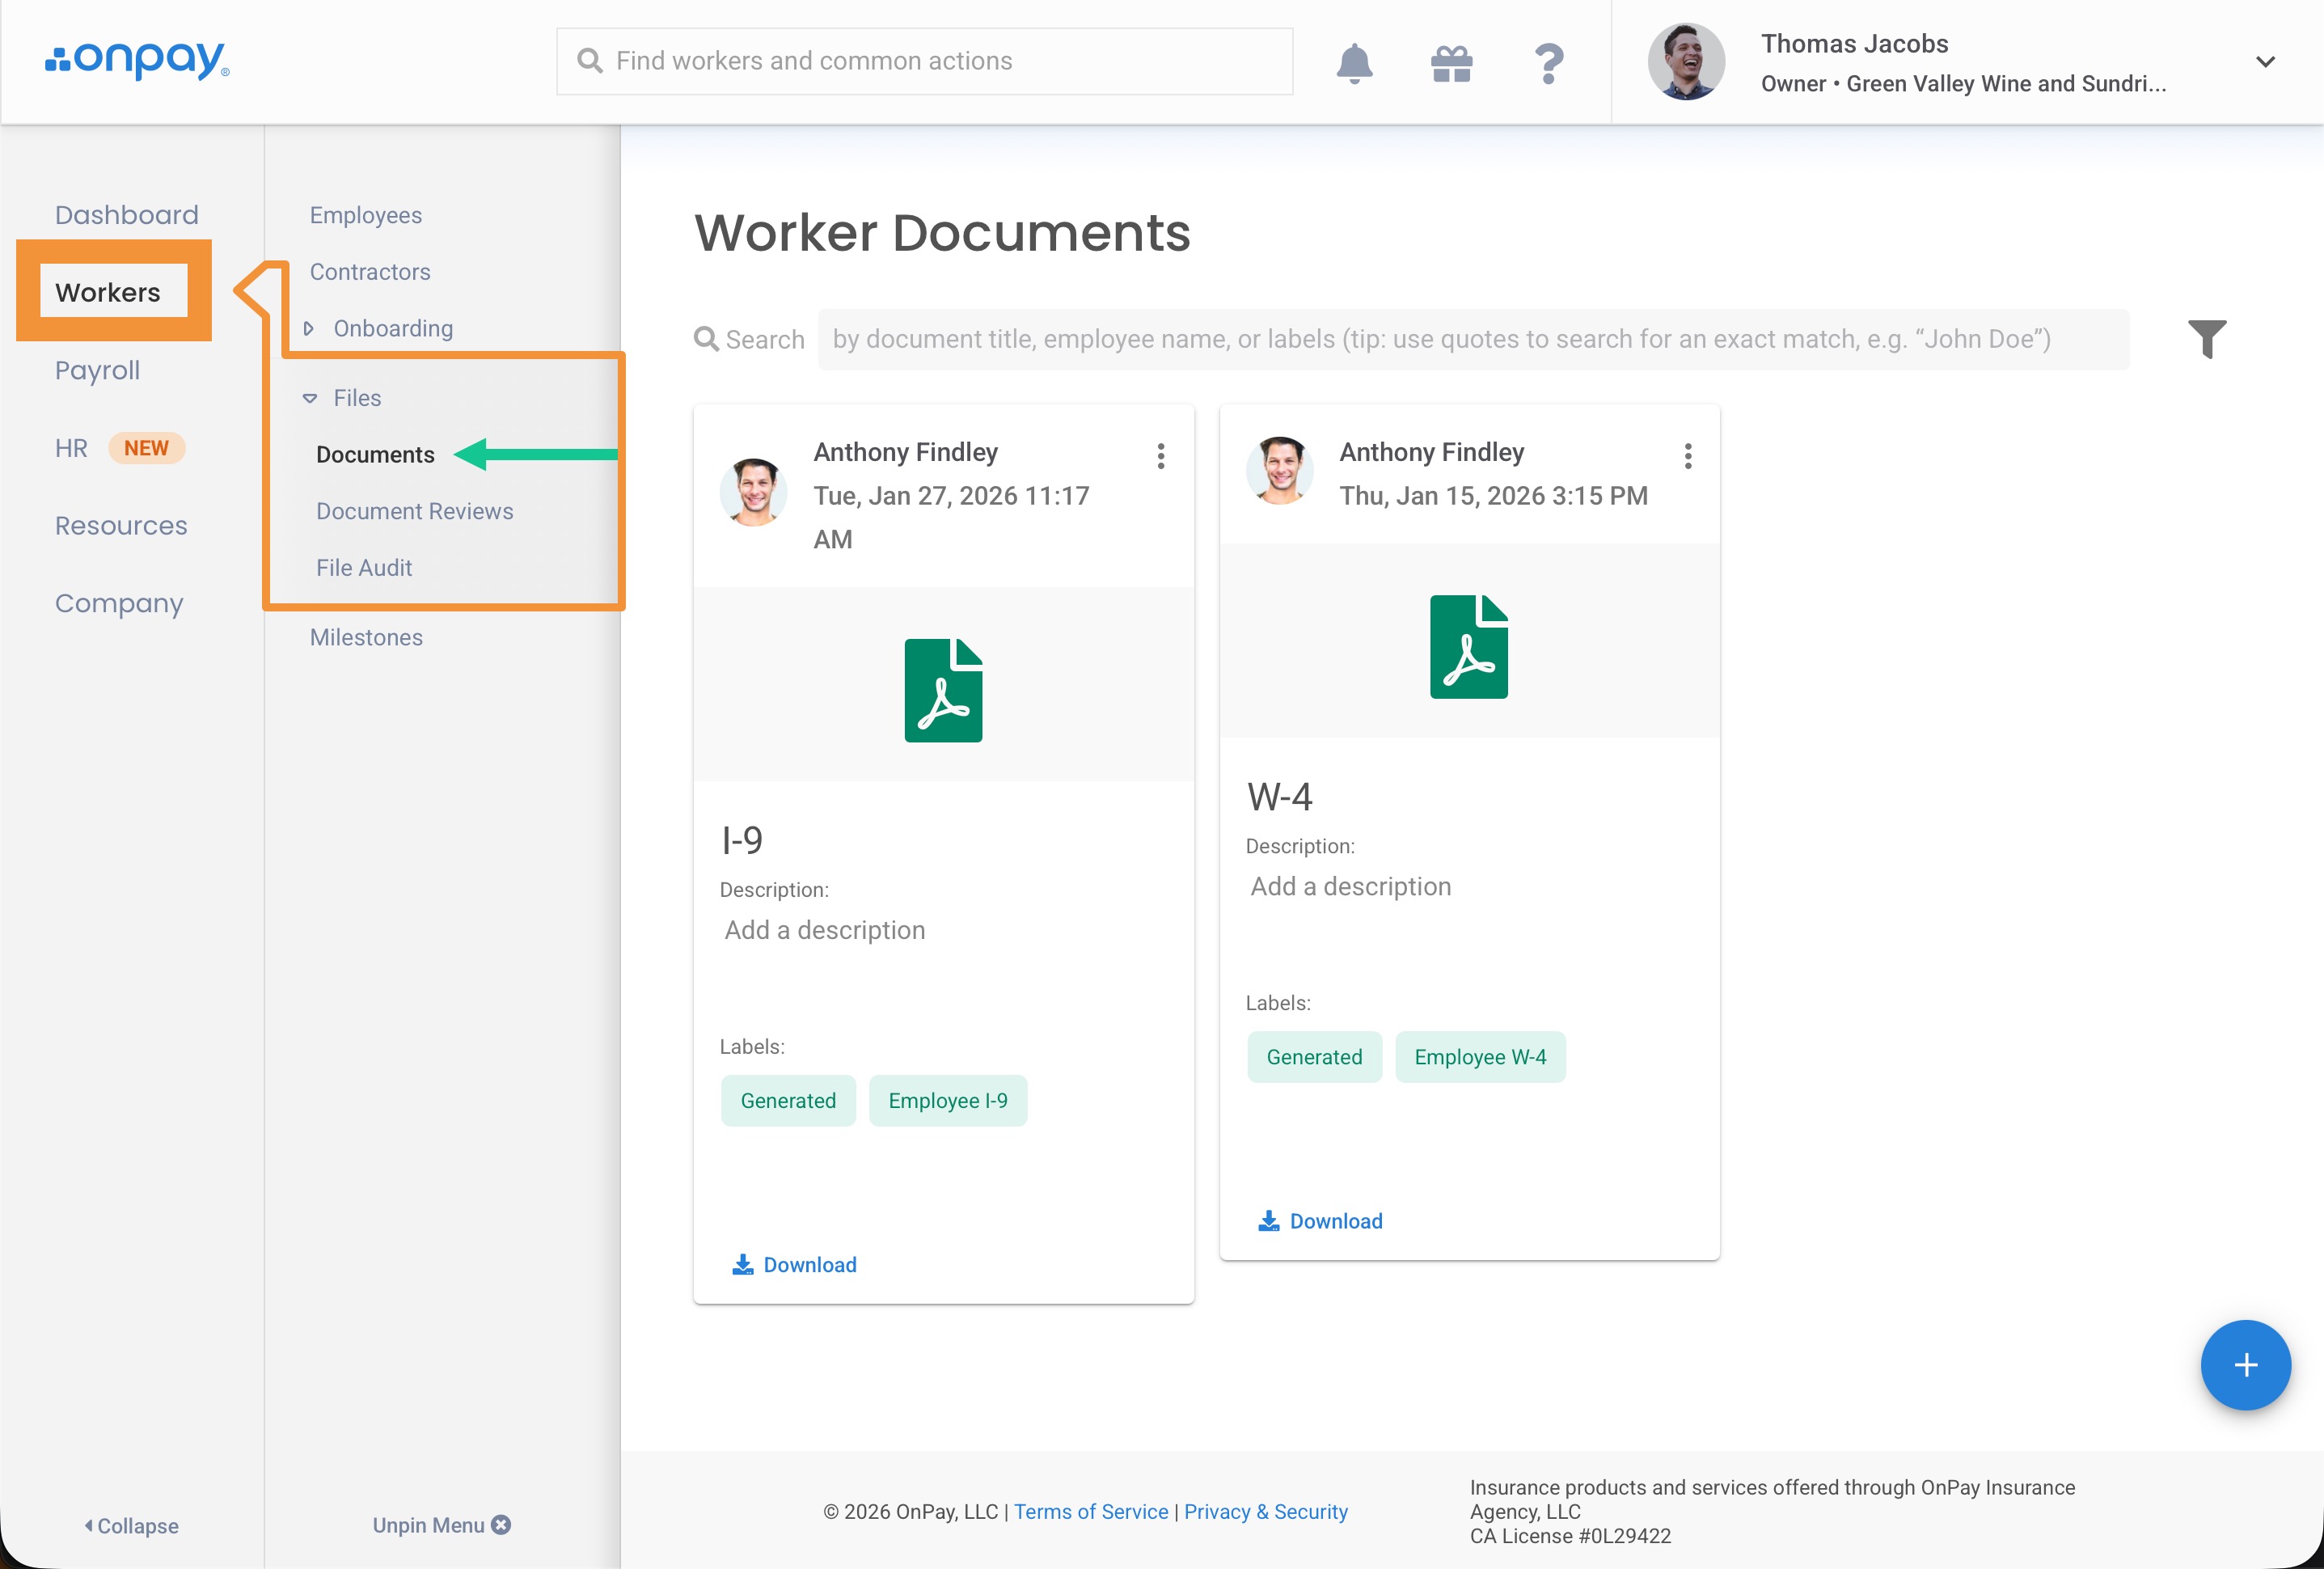Click the gift rewards icon

[1451, 63]
